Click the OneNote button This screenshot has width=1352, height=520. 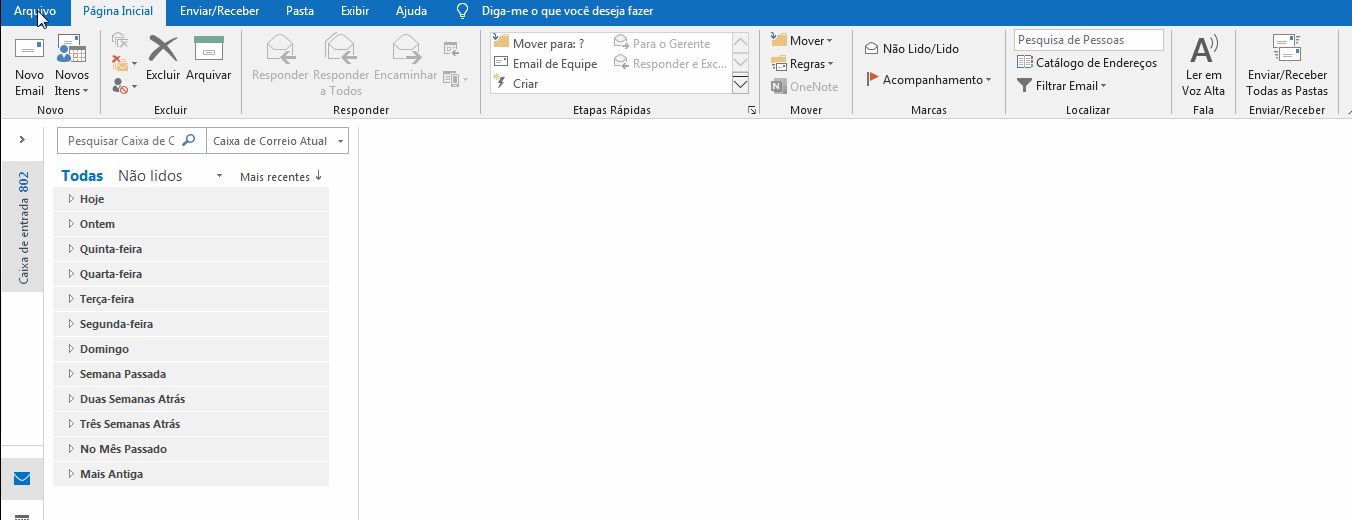(x=805, y=87)
